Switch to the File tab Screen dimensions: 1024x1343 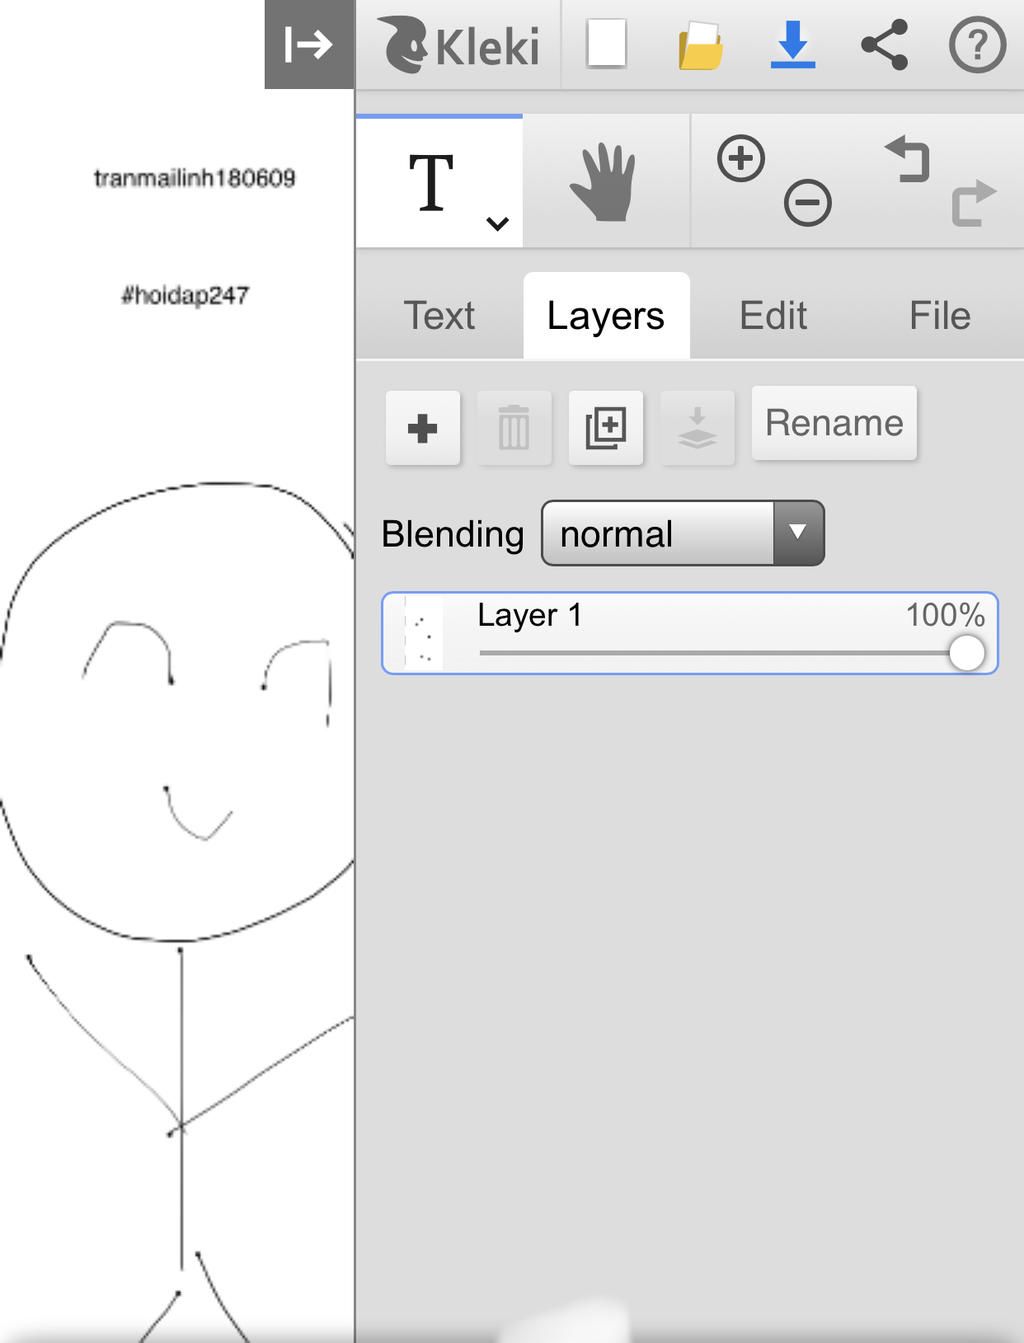[x=939, y=316]
